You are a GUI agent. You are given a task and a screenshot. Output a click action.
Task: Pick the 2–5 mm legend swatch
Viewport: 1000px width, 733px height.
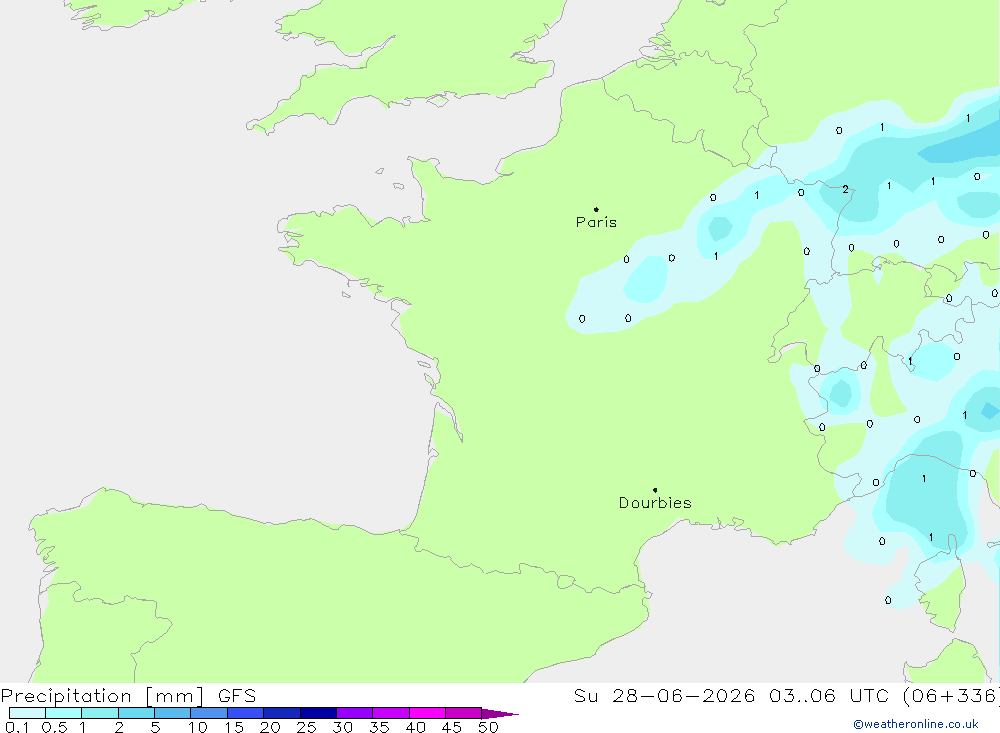click(x=136, y=713)
